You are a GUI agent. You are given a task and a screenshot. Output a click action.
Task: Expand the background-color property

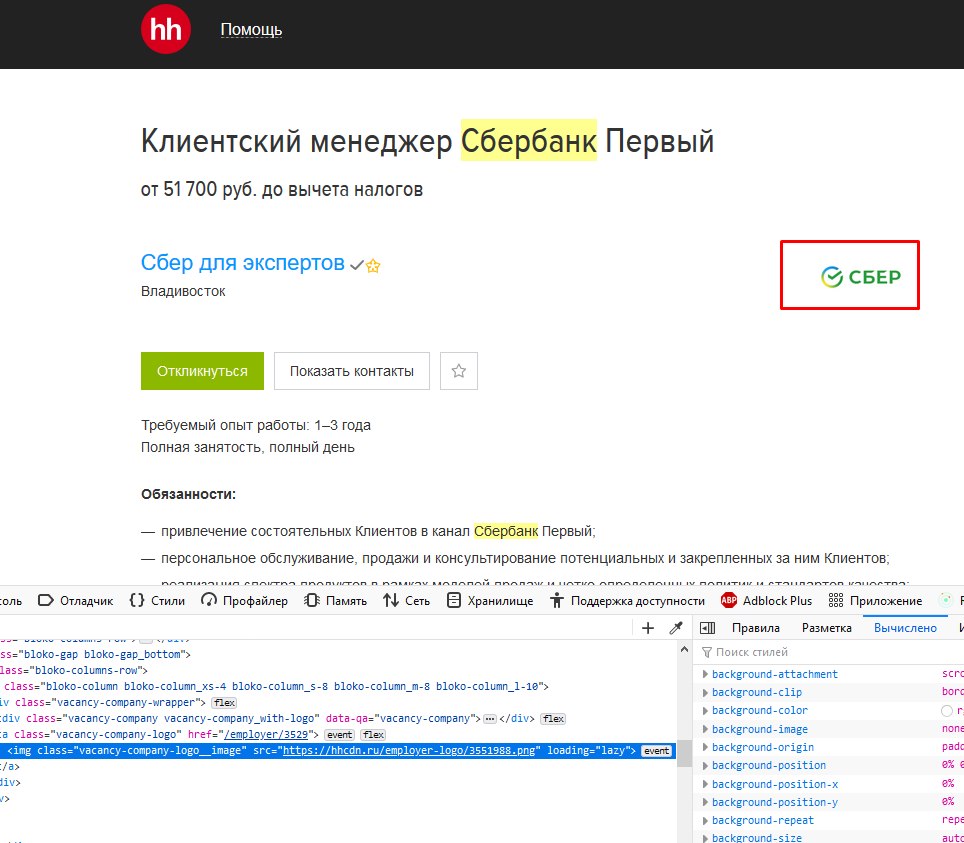click(705, 711)
